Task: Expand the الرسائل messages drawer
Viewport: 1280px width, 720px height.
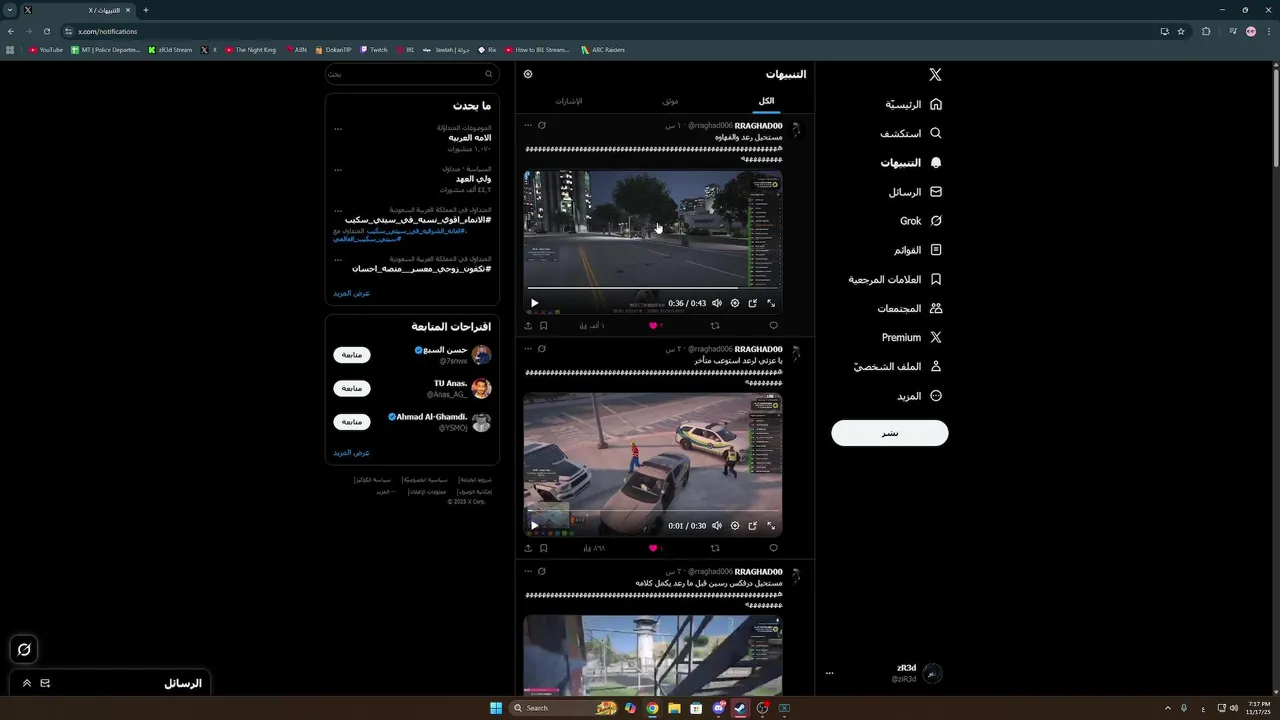Action: [26, 683]
